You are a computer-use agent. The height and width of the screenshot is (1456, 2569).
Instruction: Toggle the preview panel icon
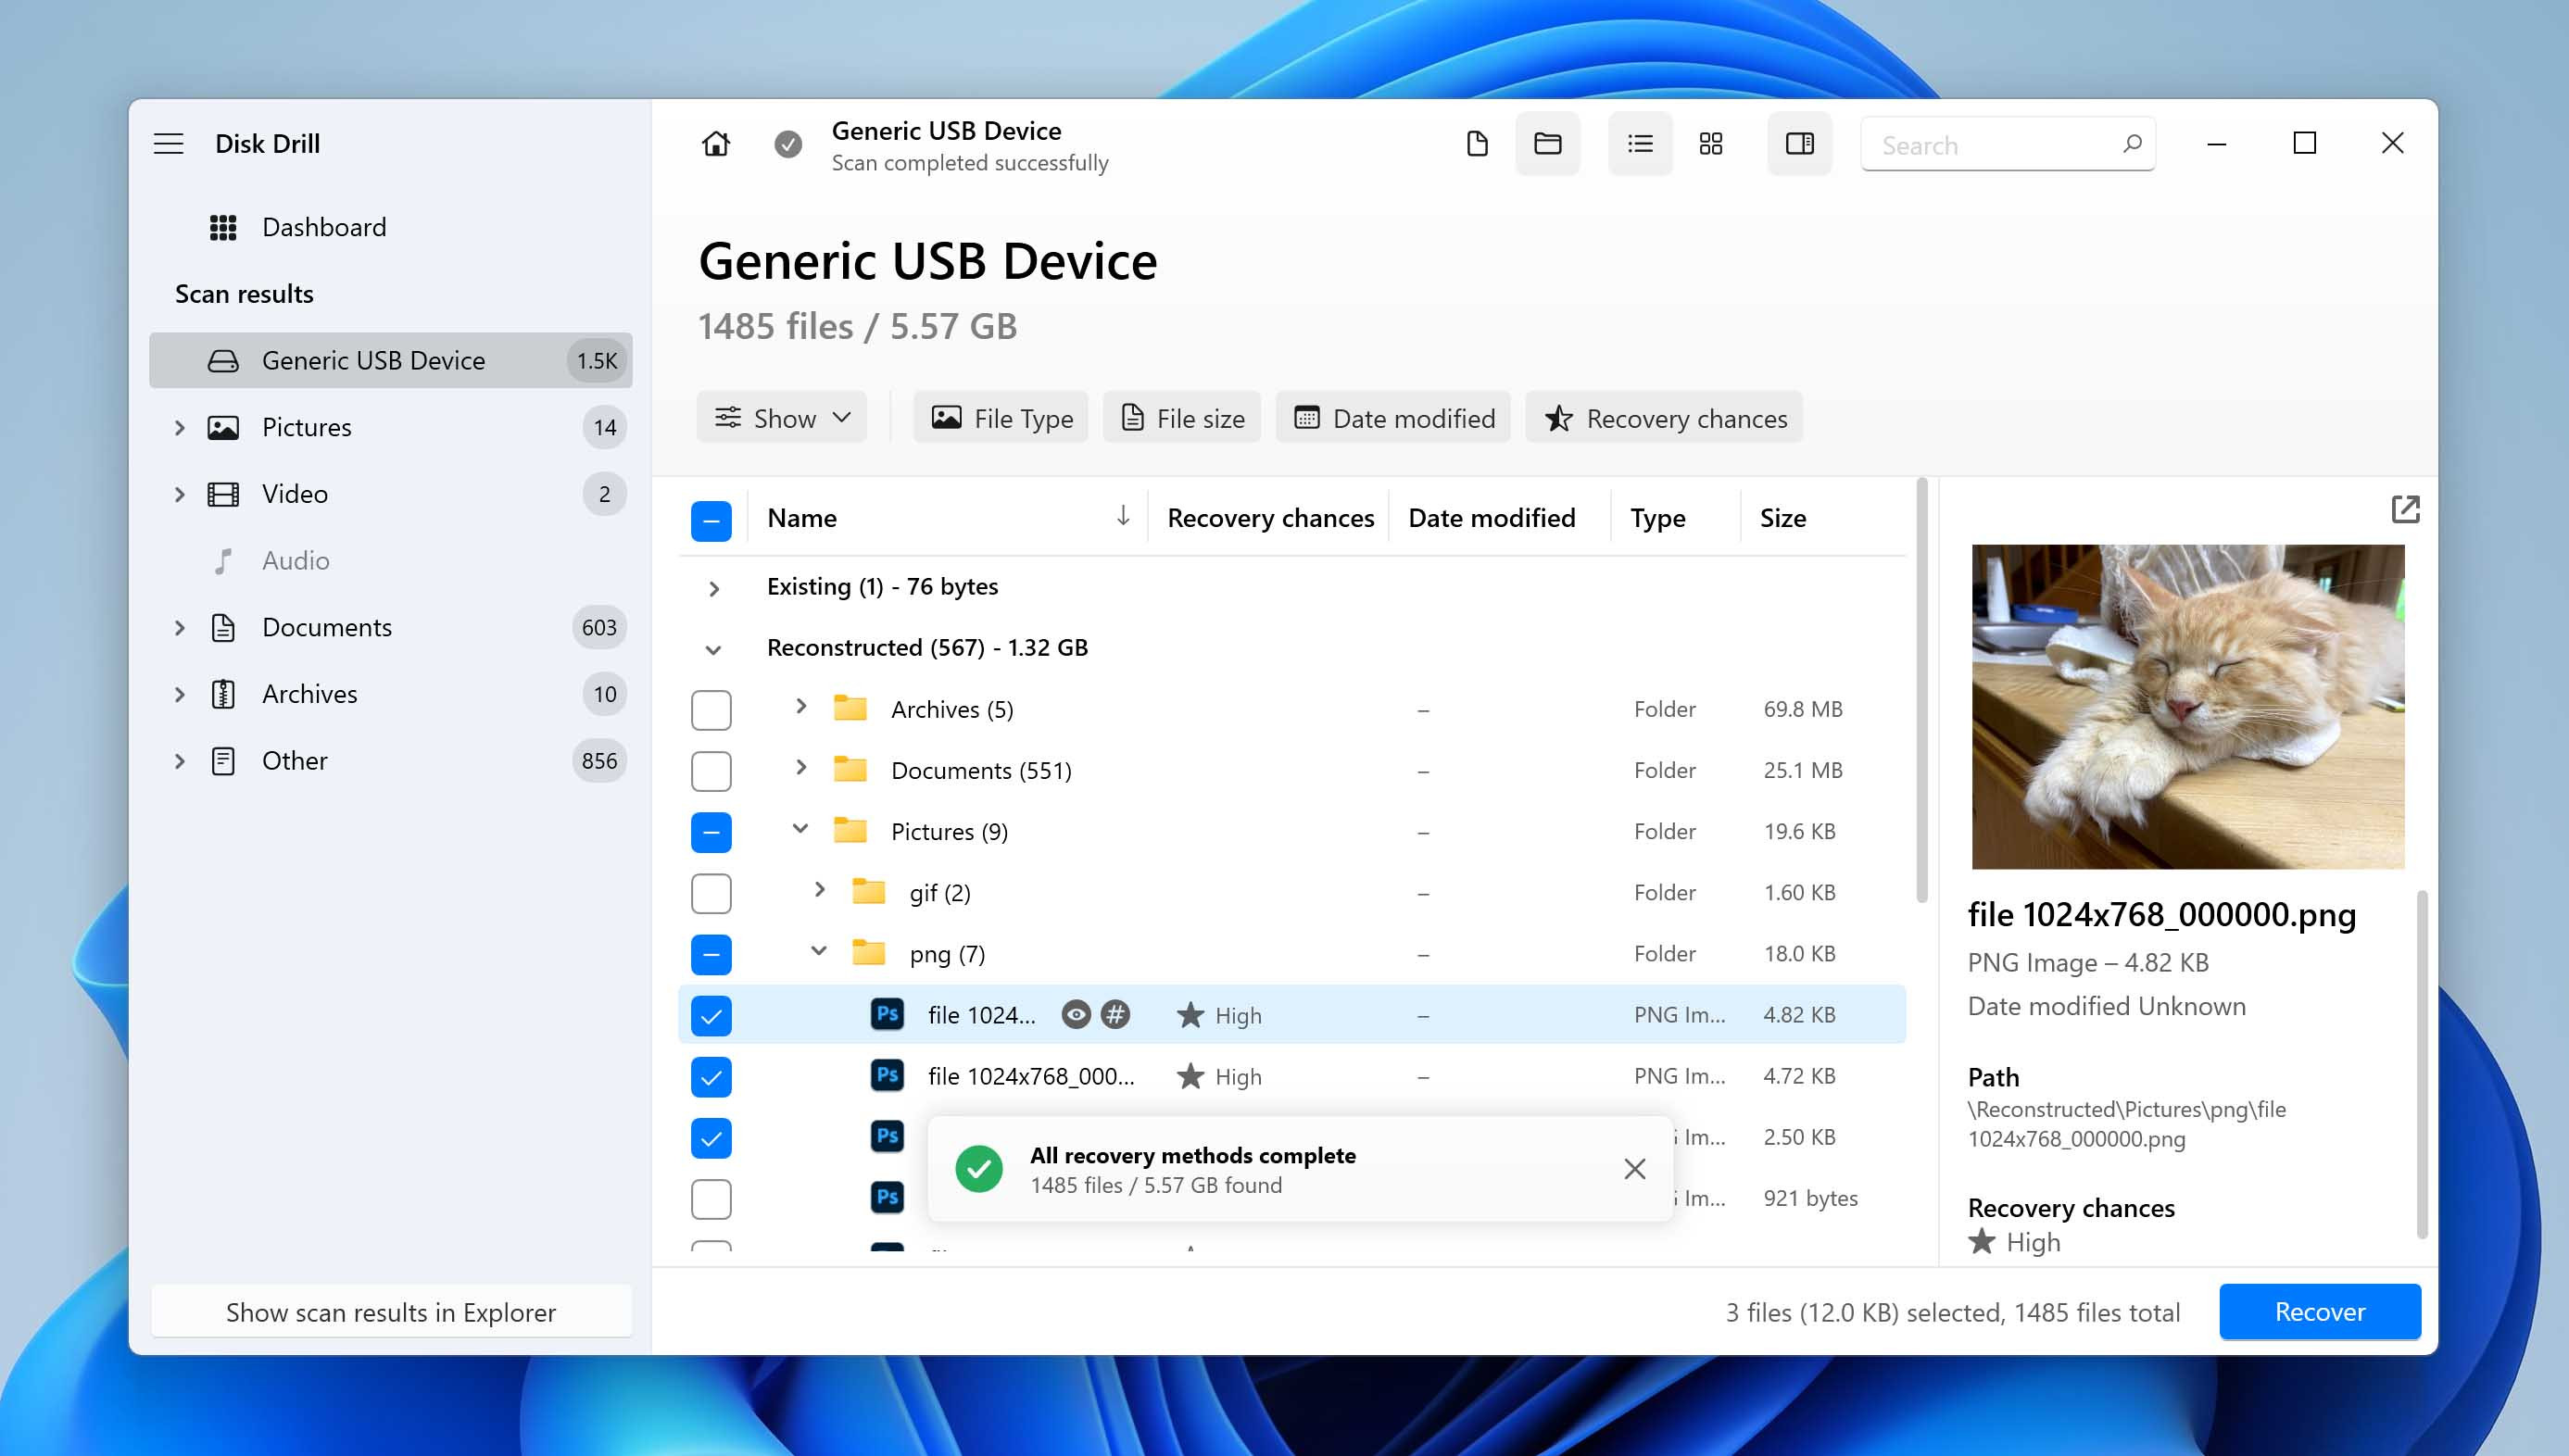coord(1800,144)
